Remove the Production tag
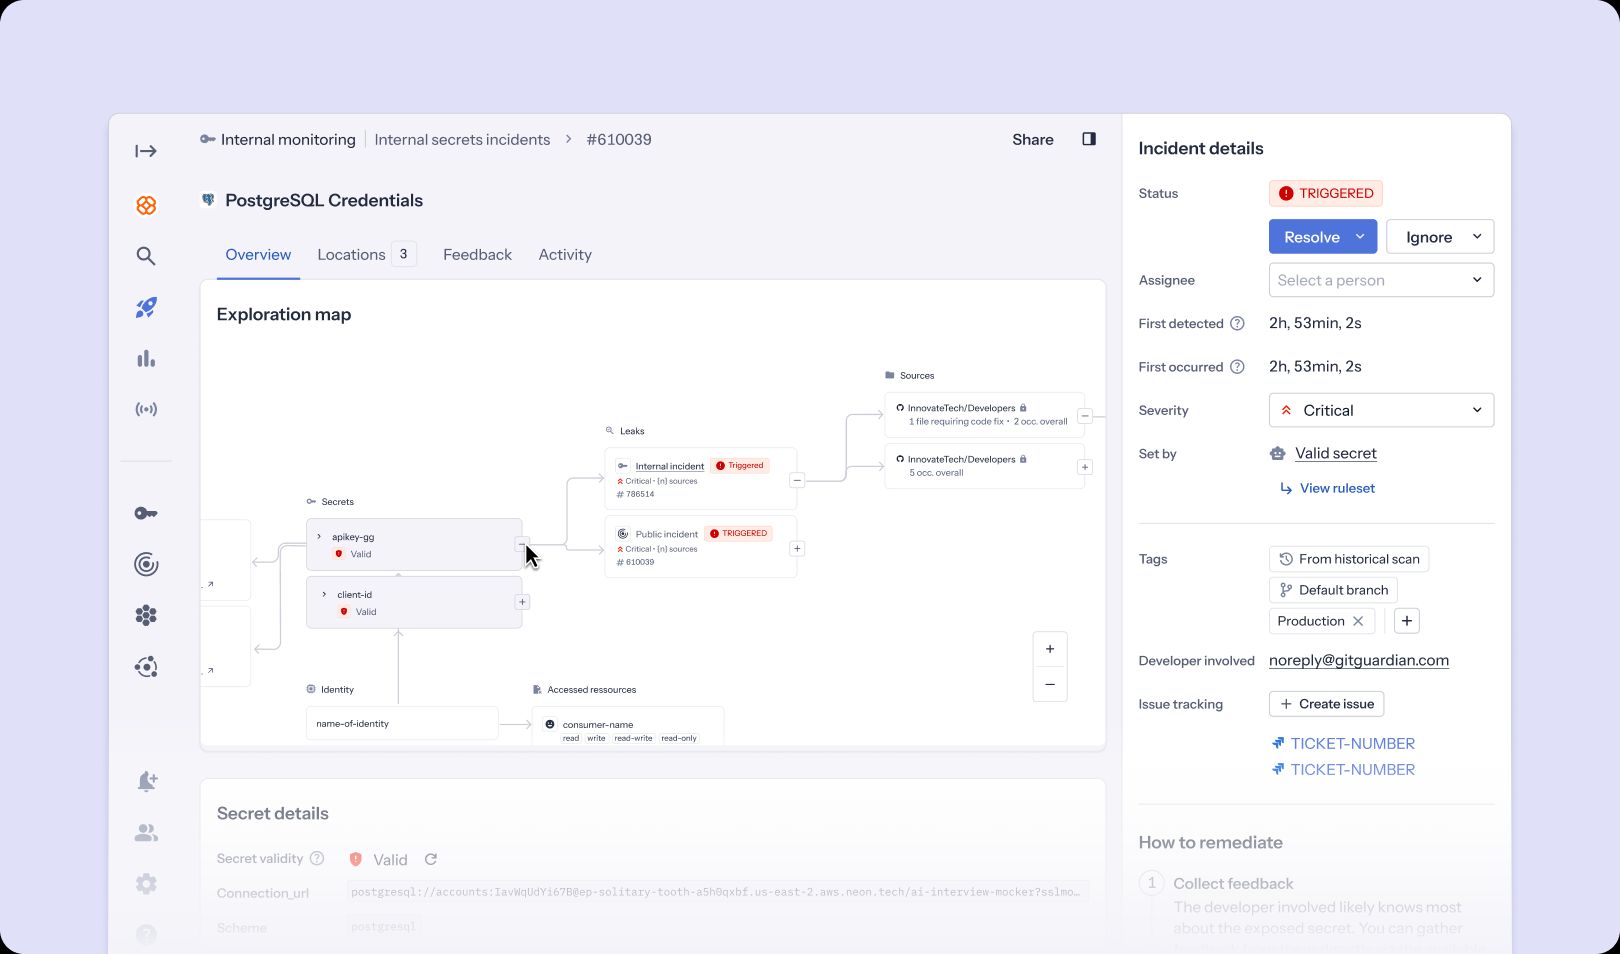The height and width of the screenshot is (954, 1620). (1358, 621)
